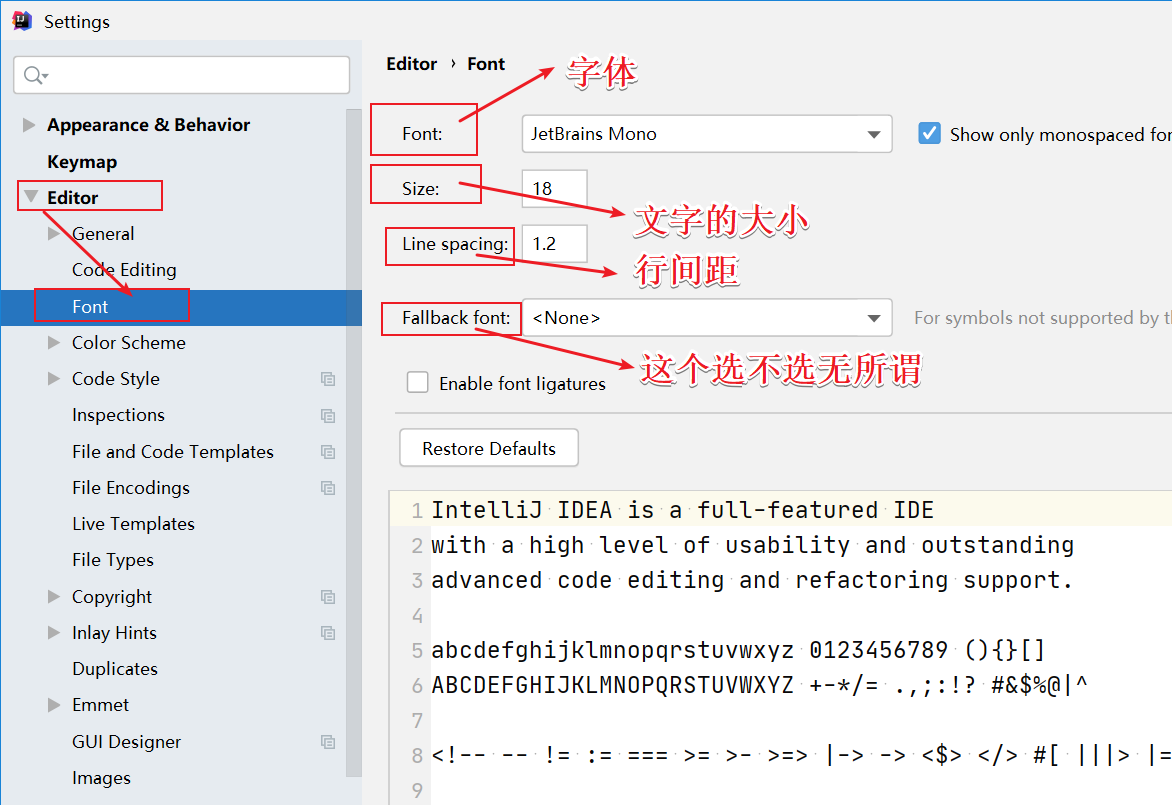Click the Size field showing 18
The width and height of the screenshot is (1172, 805).
point(554,188)
